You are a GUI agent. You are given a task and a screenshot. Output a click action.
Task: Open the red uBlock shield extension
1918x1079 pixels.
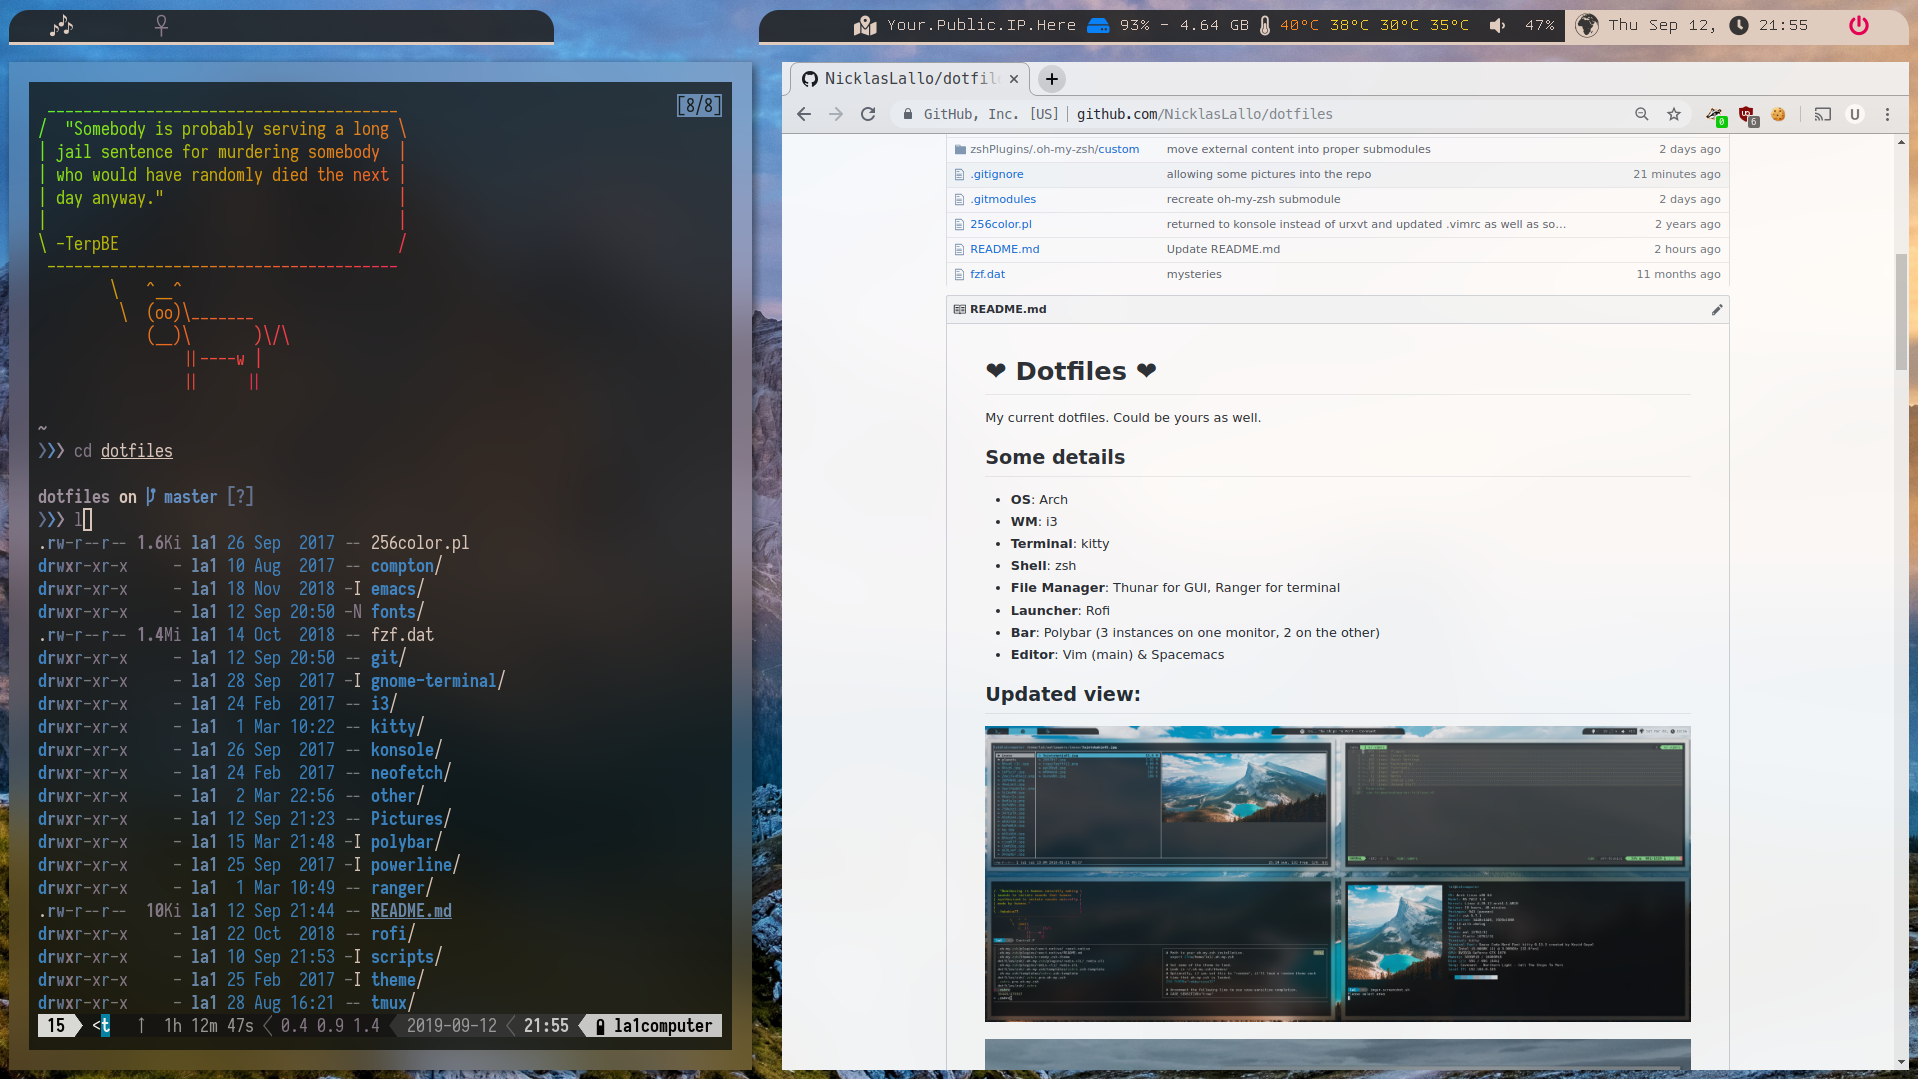[1747, 115]
